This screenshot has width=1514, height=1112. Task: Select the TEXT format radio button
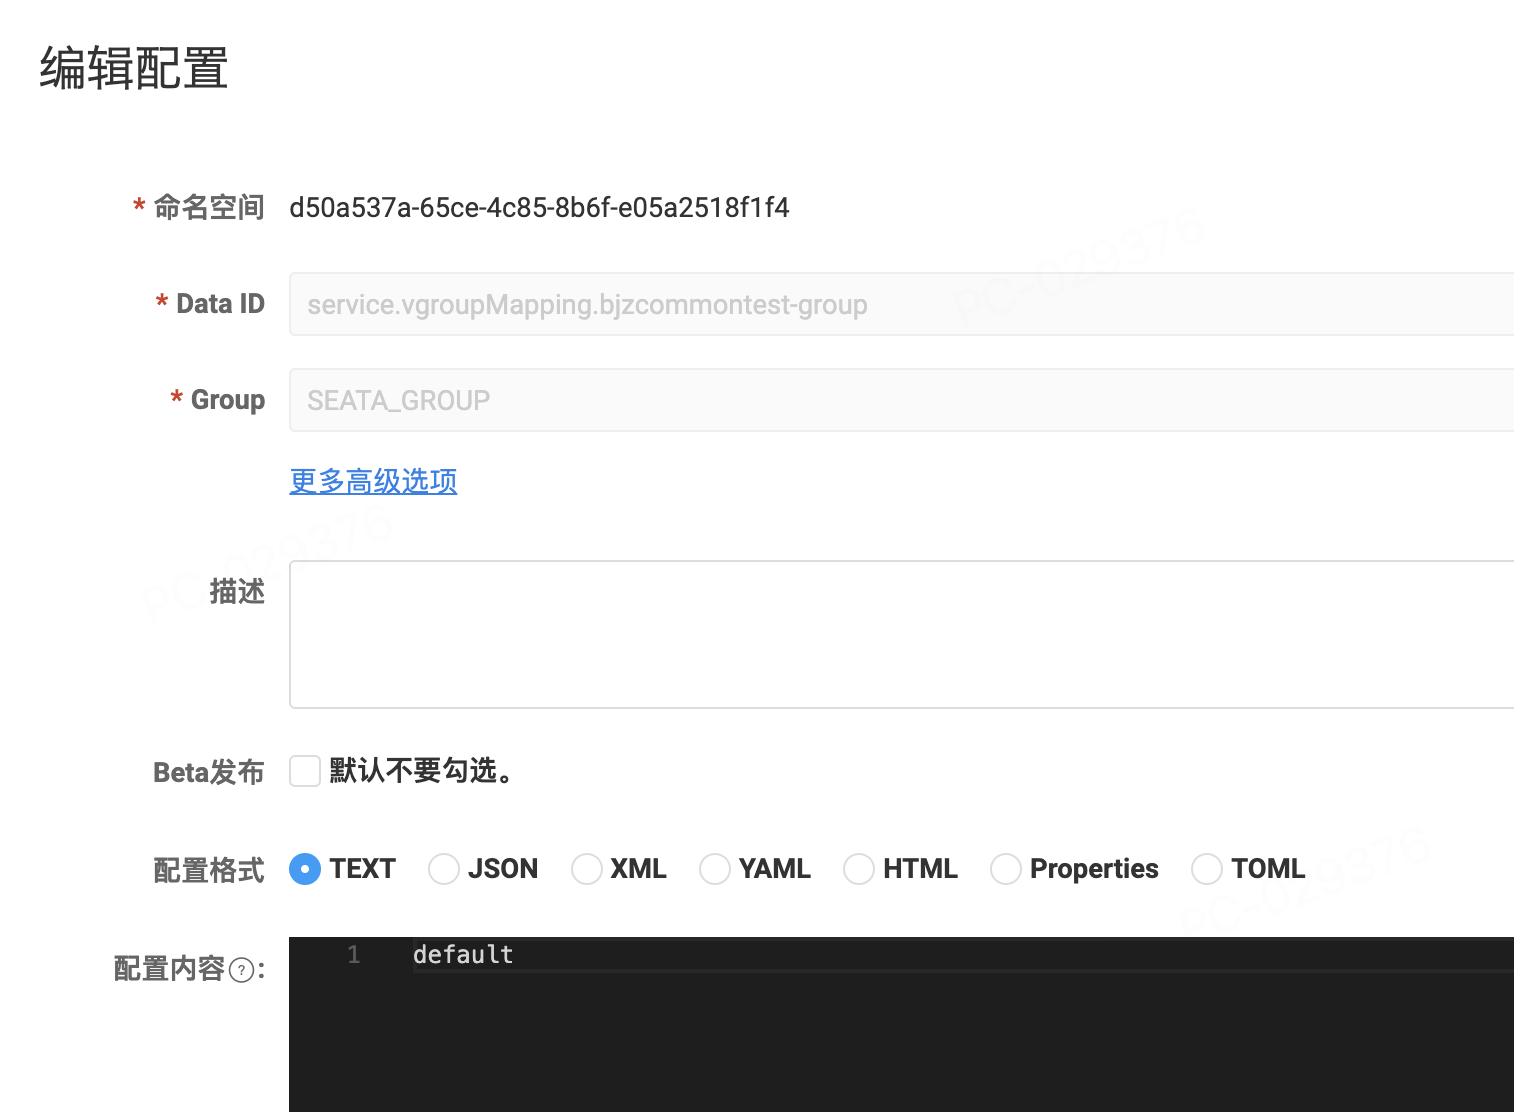(305, 869)
